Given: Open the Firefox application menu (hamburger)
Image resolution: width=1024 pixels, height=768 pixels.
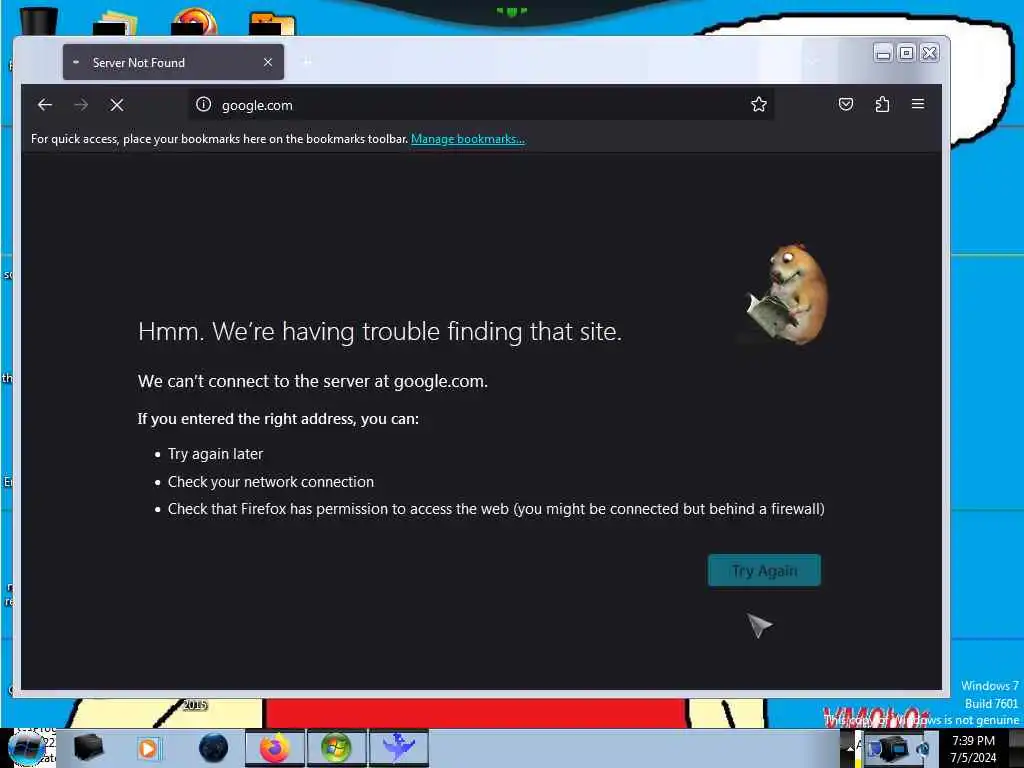Looking at the screenshot, I should point(918,104).
